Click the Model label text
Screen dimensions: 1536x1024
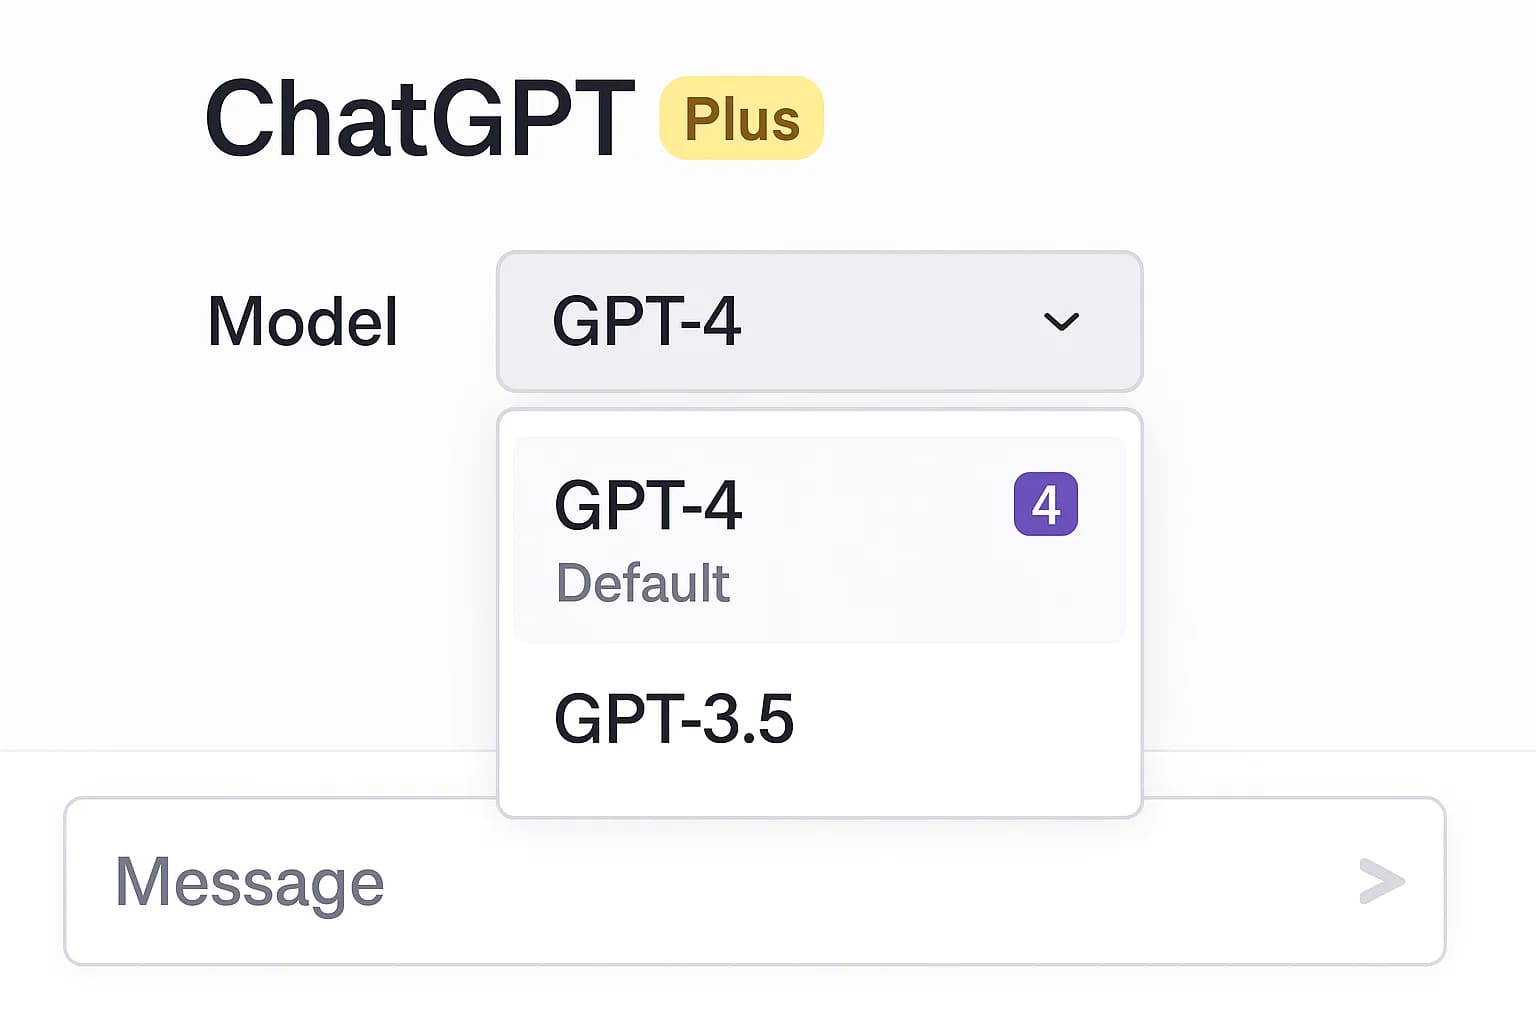point(301,321)
